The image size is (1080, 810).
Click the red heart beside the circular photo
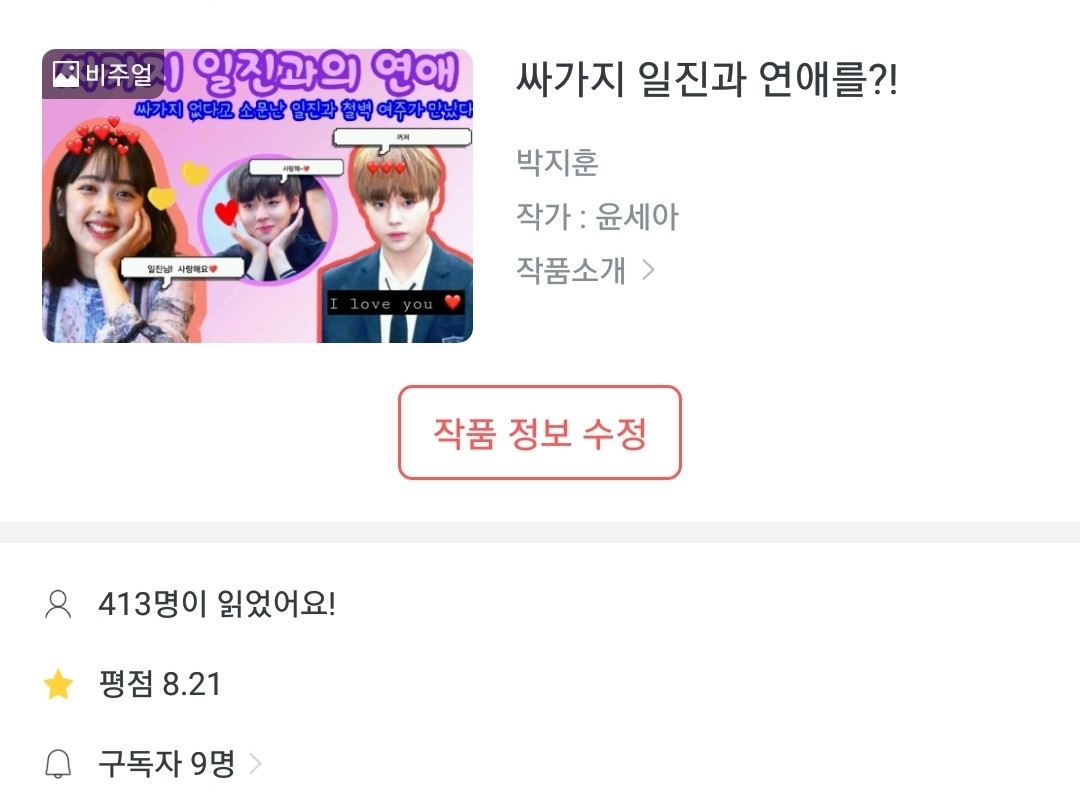point(227,212)
